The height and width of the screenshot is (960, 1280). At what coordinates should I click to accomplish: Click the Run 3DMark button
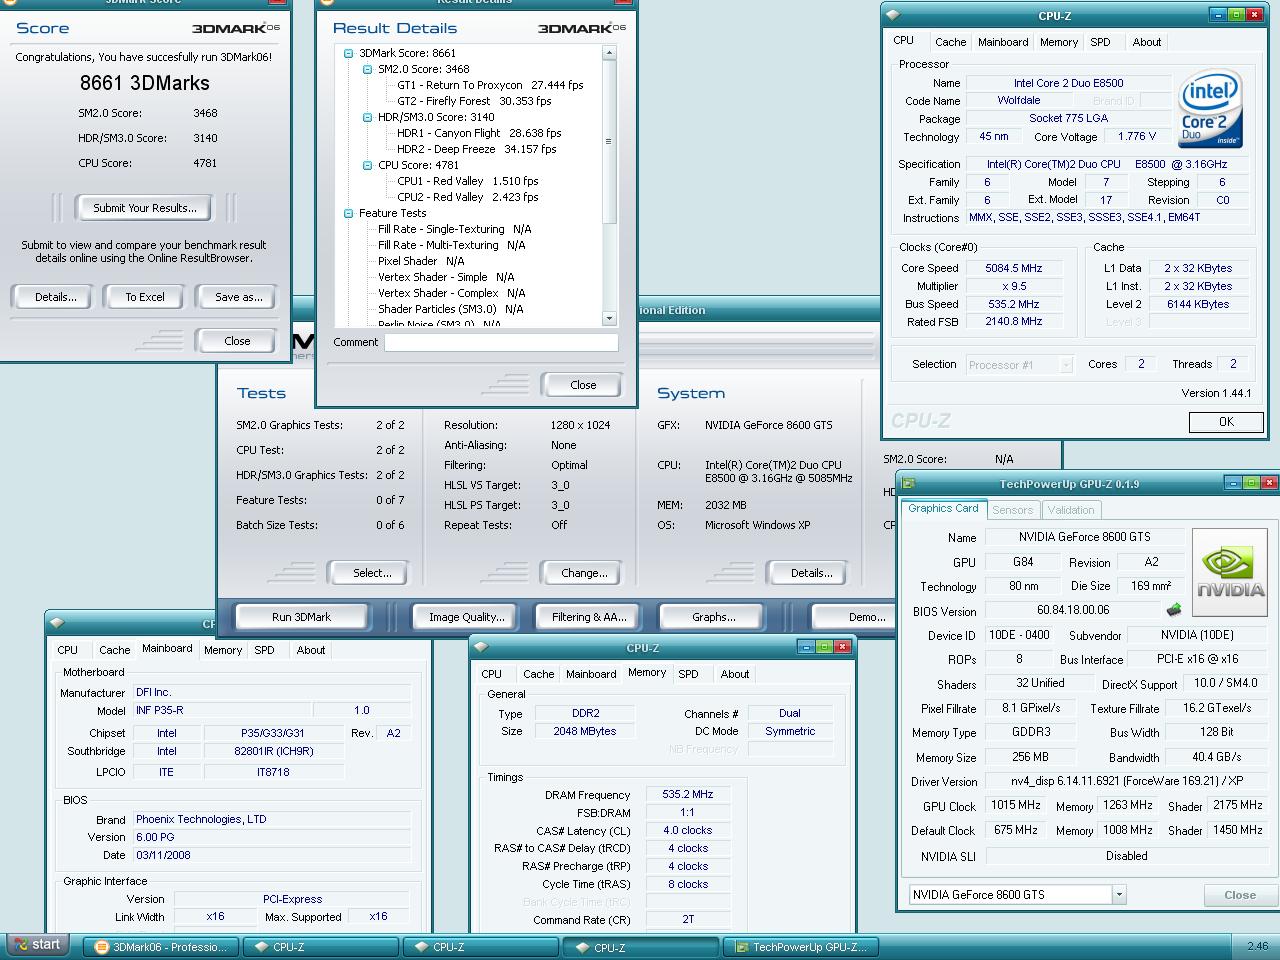[301, 617]
